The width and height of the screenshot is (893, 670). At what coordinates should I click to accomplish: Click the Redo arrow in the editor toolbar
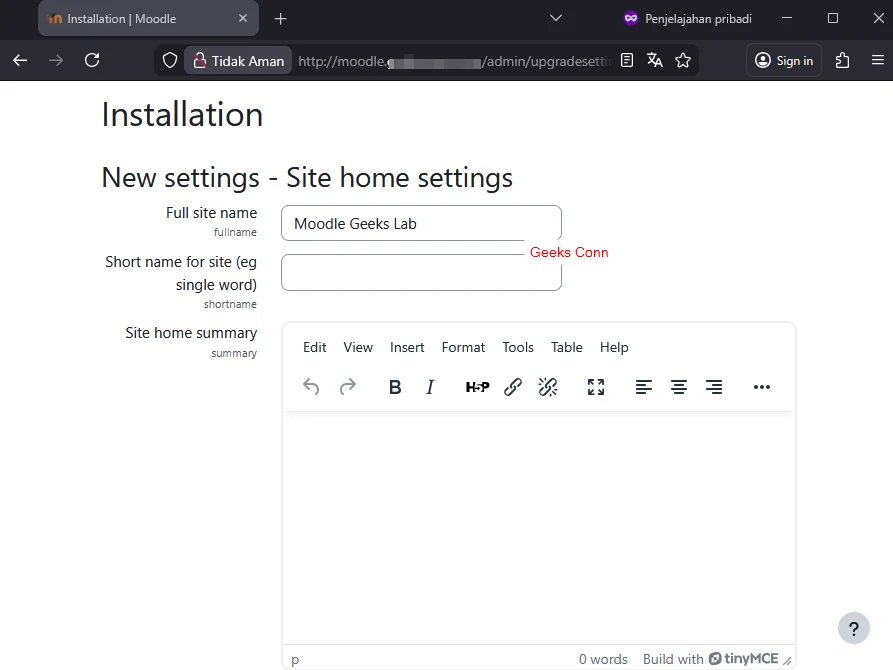(347, 387)
